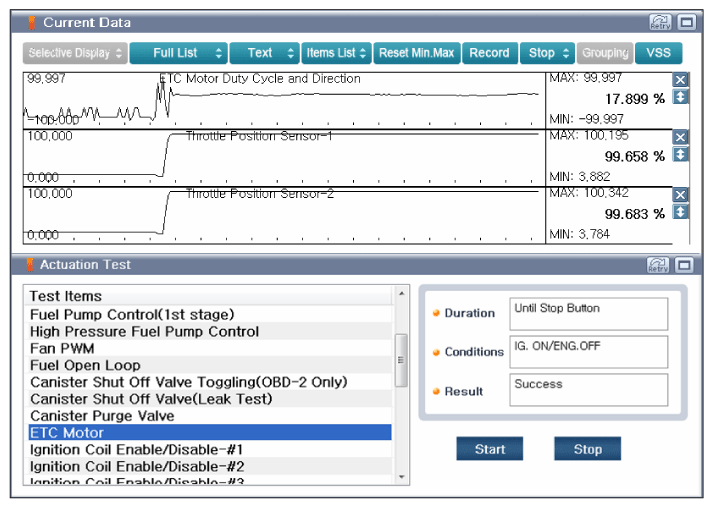Select Fuel Pump Control(1st stage) test item

[210, 314]
